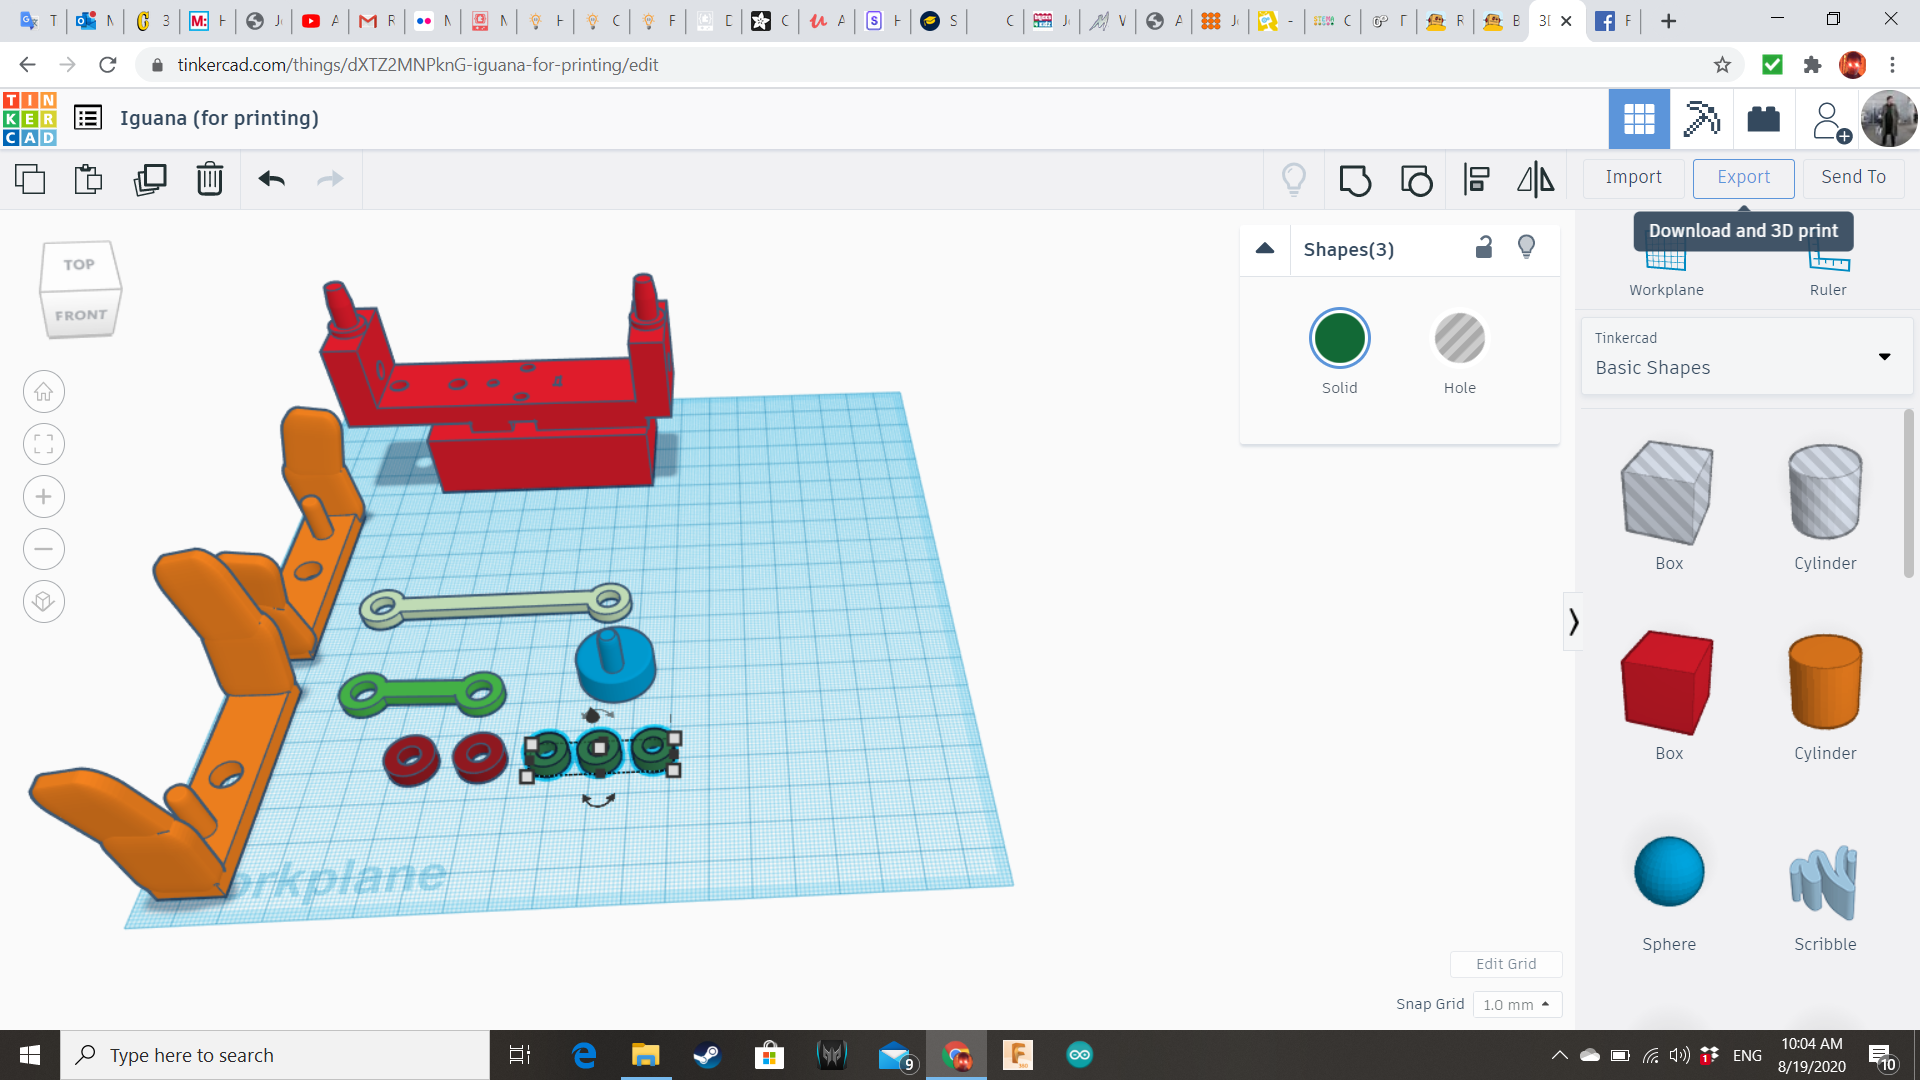Open the Send To menu

(x=1852, y=177)
